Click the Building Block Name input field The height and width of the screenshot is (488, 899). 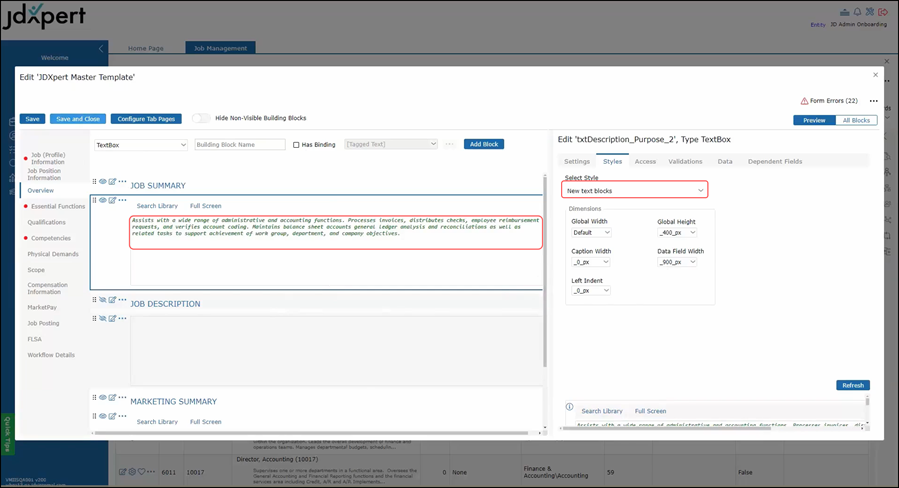(x=240, y=145)
